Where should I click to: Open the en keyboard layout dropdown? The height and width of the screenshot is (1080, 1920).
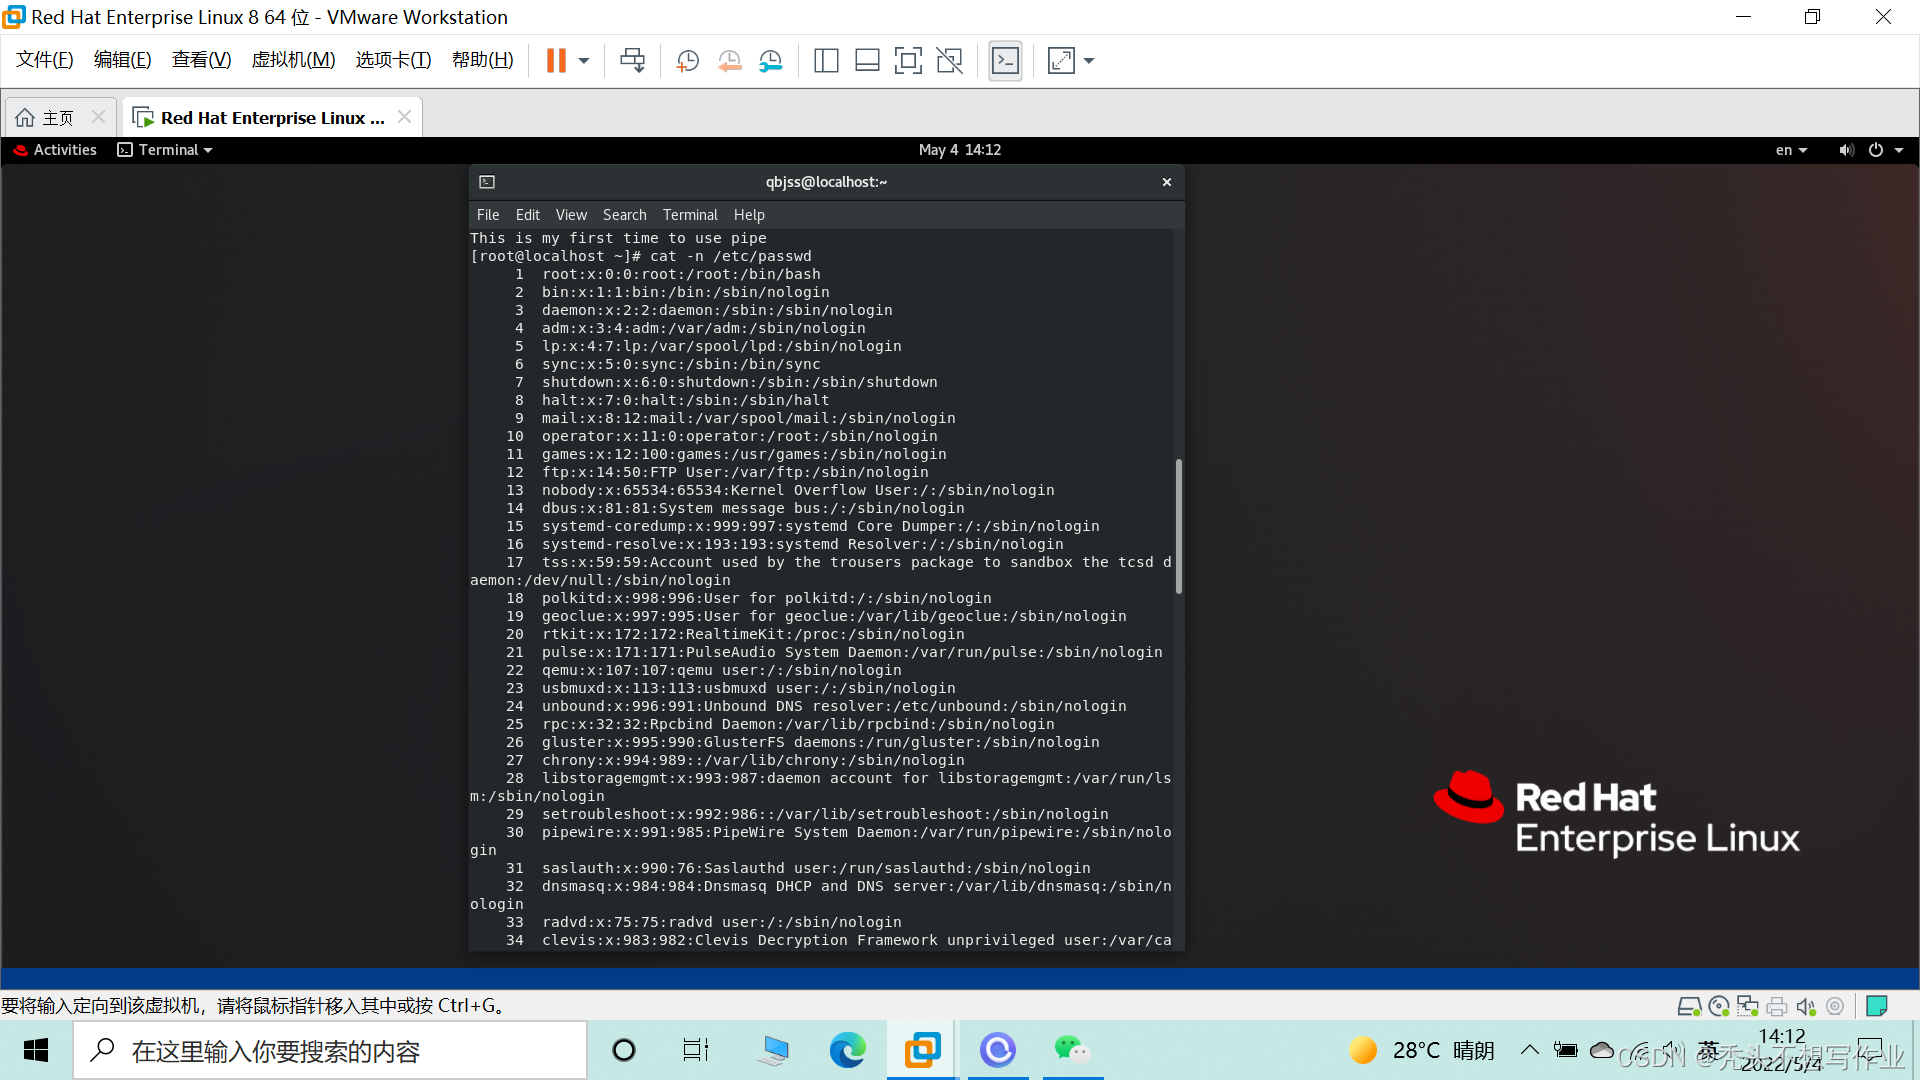1792,150
